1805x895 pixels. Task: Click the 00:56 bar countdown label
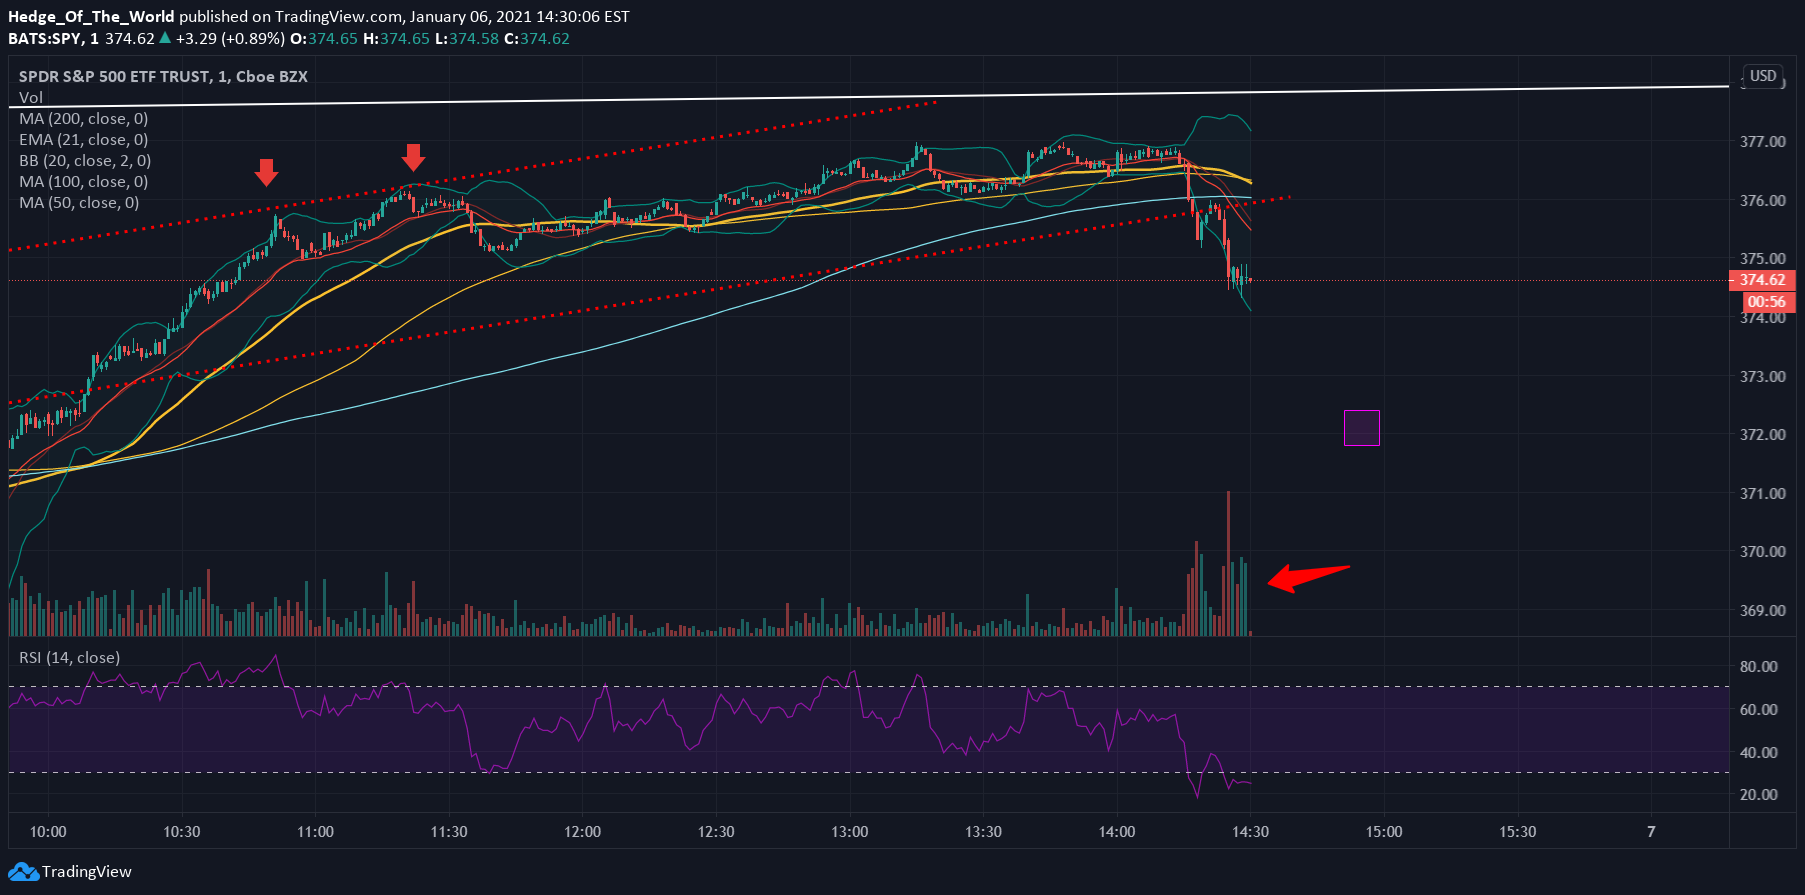pos(1767,302)
